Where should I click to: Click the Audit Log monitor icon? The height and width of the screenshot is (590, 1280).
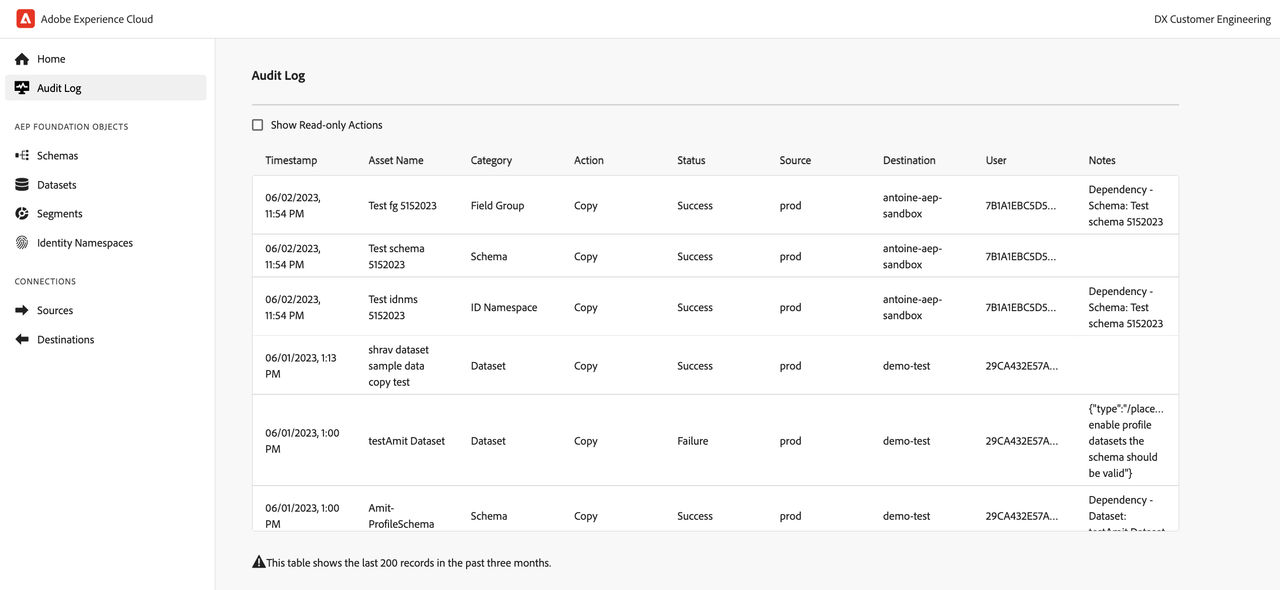pyautogui.click(x=22, y=88)
